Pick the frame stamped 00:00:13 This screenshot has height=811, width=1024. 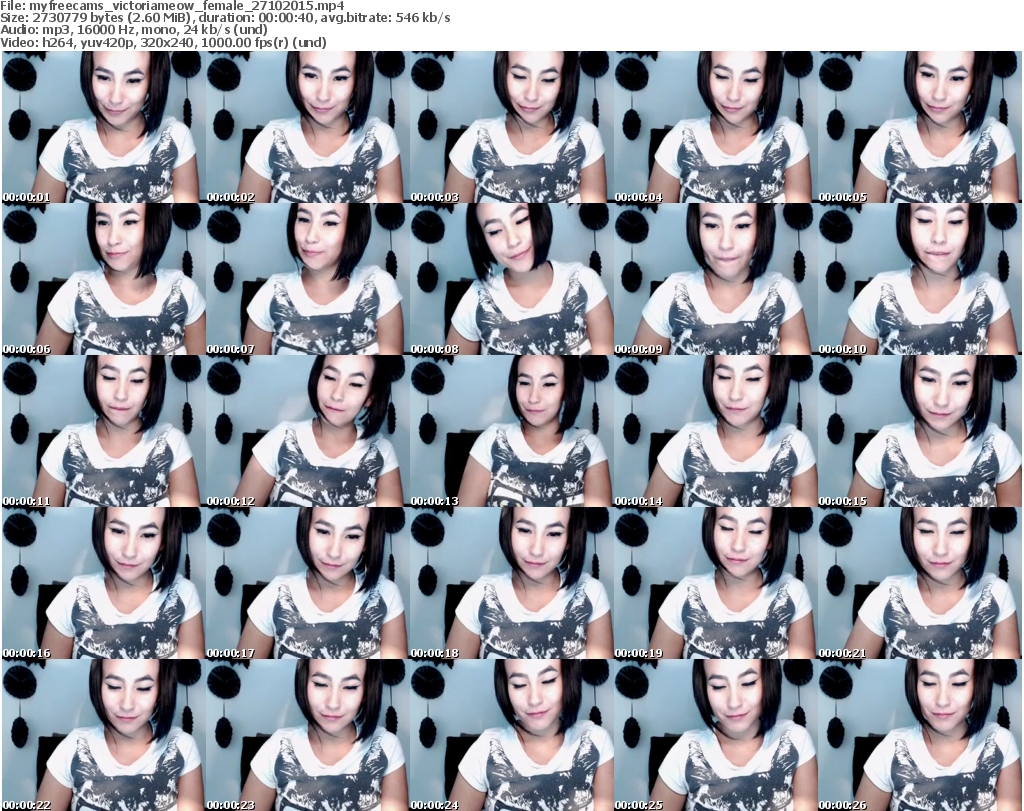[511, 431]
